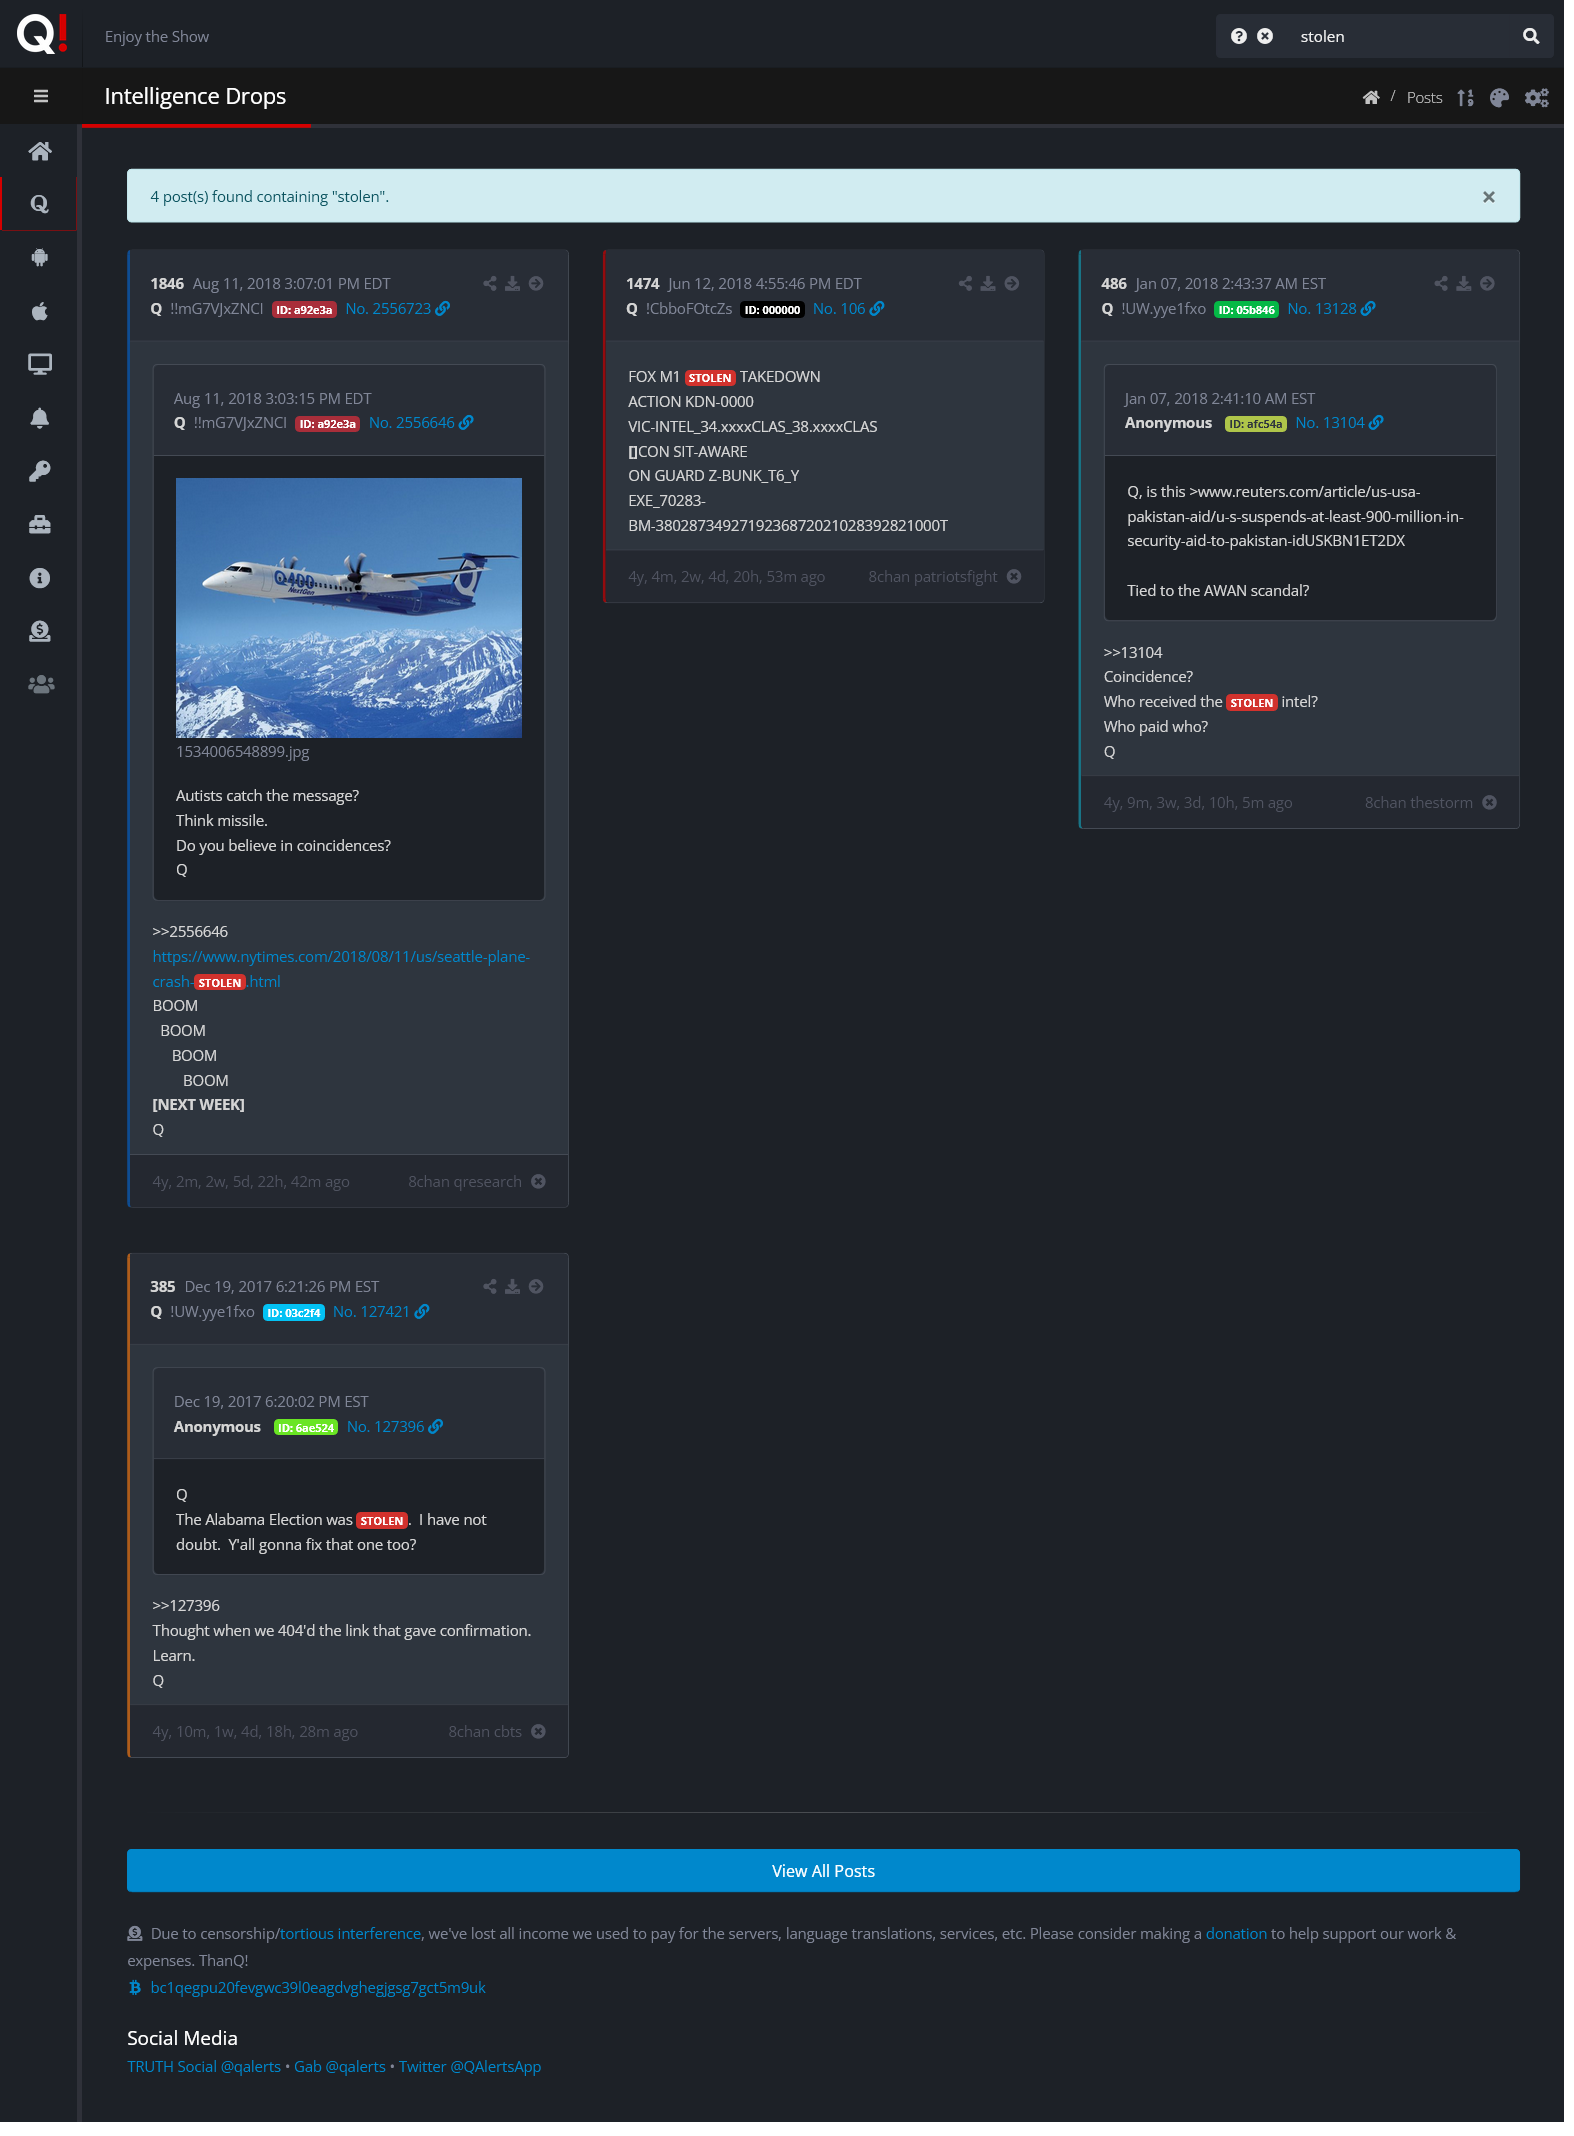This screenshot has width=1574, height=2136.
Task: Open the Q400 airplane image
Action: coord(349,608)
